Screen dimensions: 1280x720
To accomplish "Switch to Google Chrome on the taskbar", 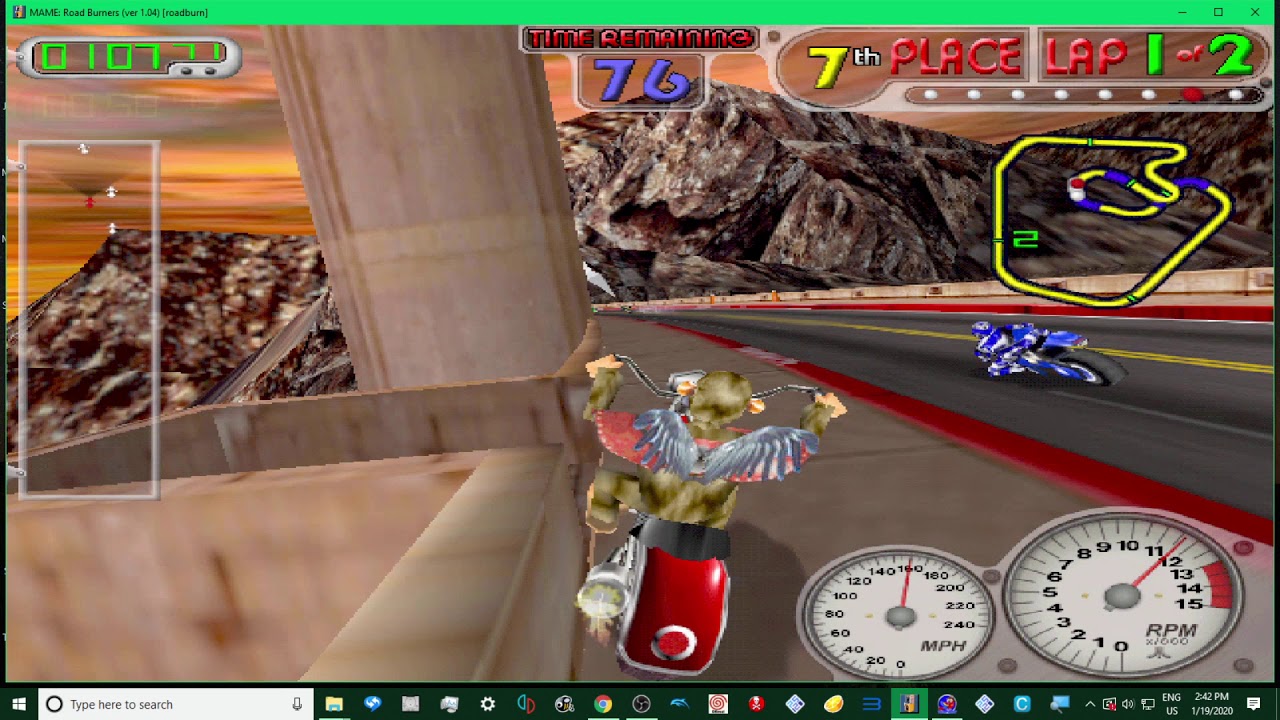I will 602,704.
